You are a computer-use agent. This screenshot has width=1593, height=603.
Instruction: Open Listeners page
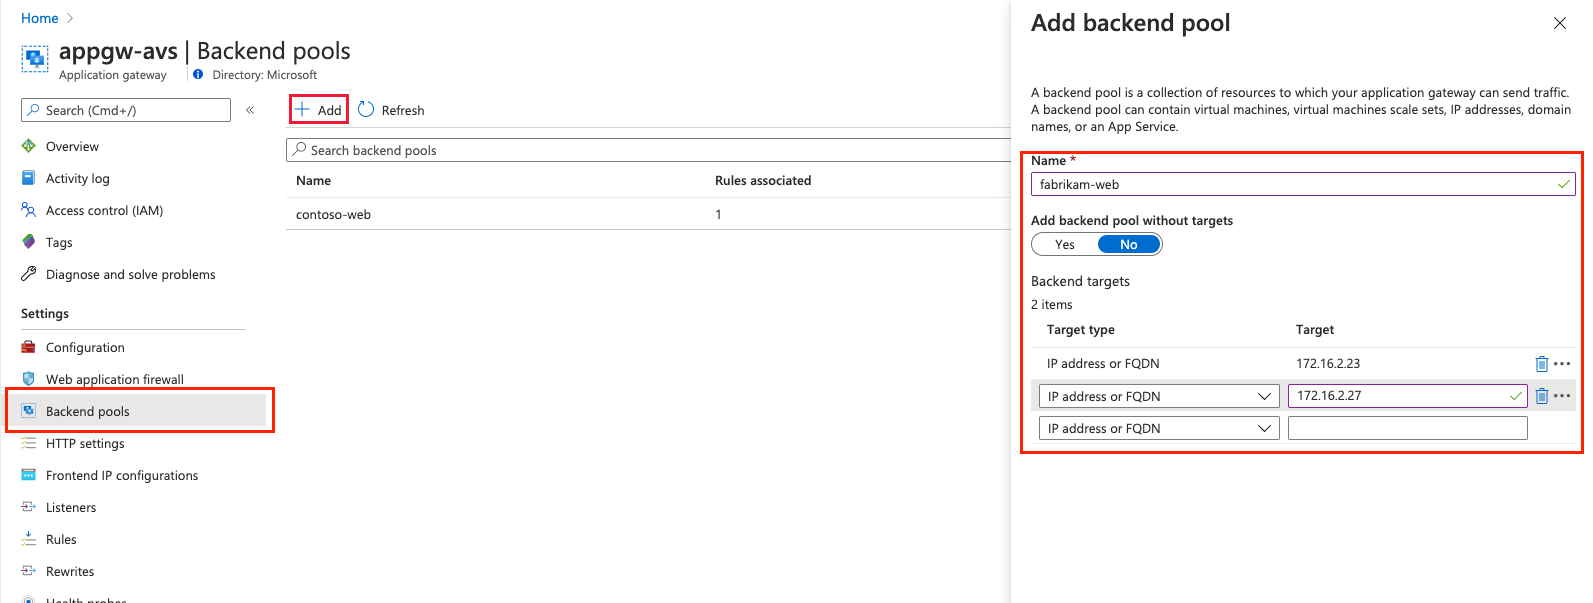[71, 507]
